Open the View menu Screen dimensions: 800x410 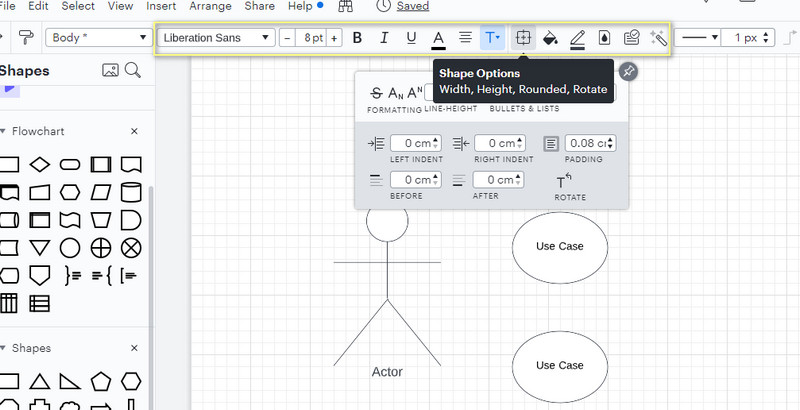120,6
